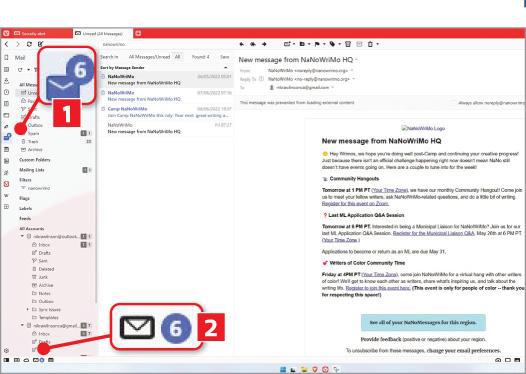This screenshot has height=374, width=526.
Task: Open the Vivaldi icon in the side panel
Action: [x=6, y=184]
